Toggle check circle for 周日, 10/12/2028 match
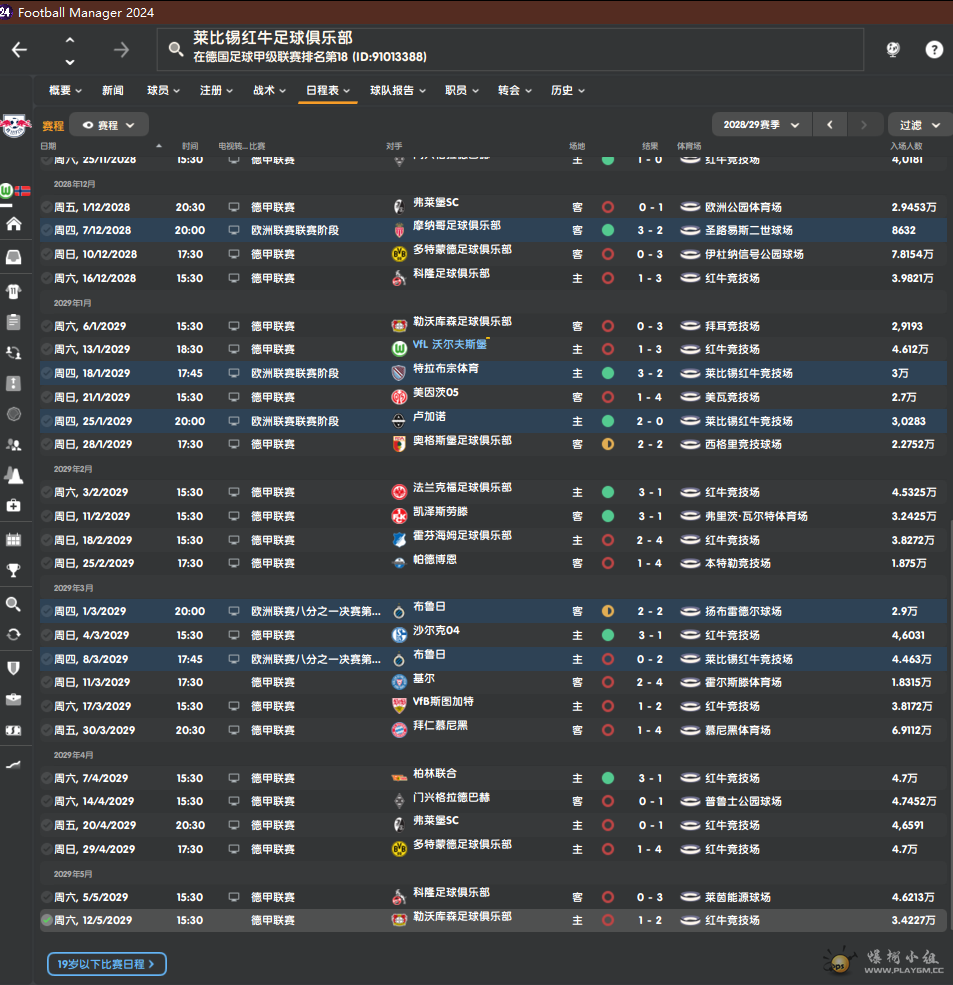This screenshot has width=953, height=985. coord(46,254)
